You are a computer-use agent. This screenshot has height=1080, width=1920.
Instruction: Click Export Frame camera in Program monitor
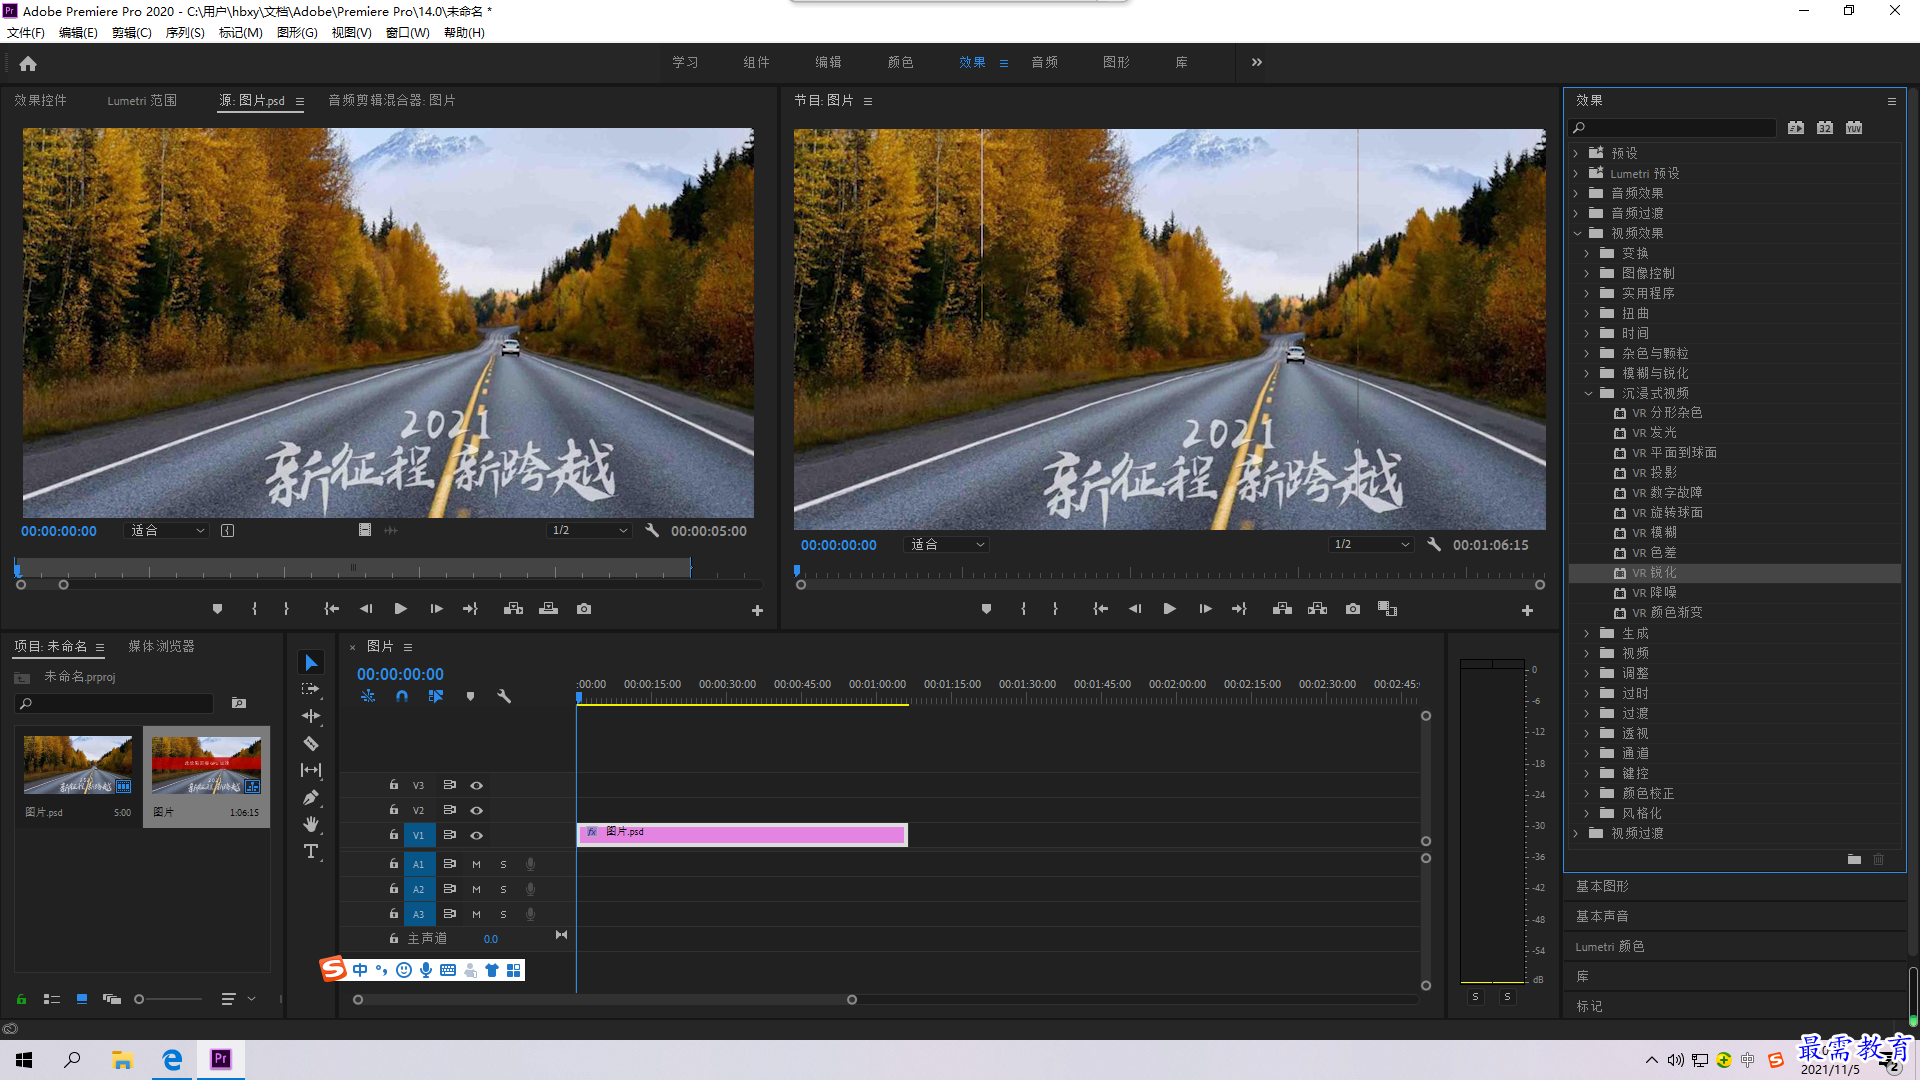[x=1352, y=609]
